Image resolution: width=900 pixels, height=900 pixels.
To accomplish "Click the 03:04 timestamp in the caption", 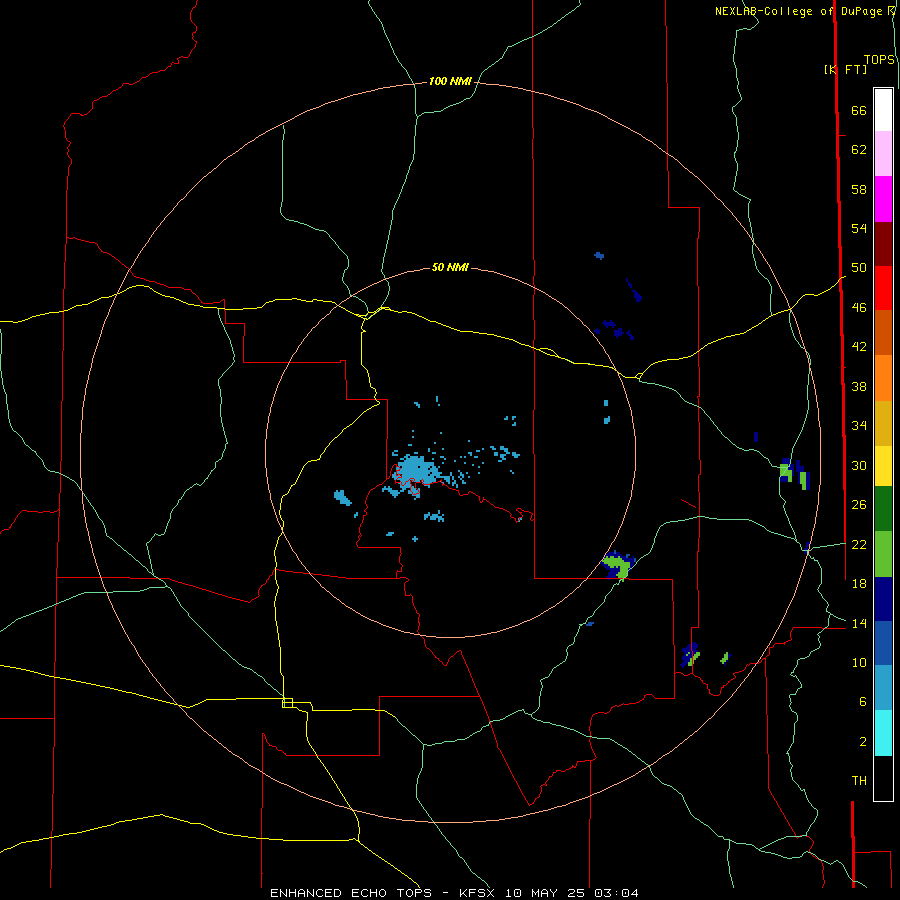I will pyautogui.click(x=616, y=893).
